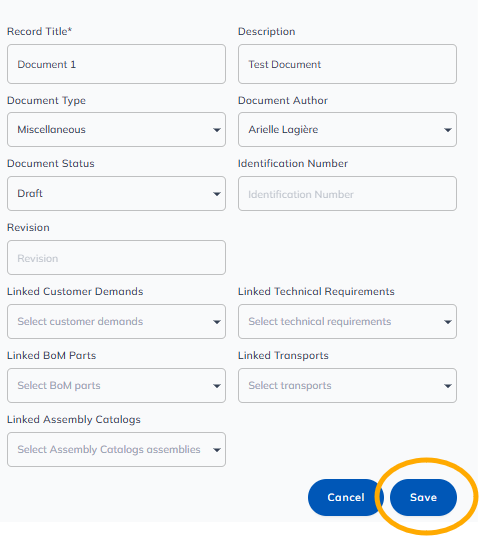The height and width of the screenshot is (537, 480).
Task: Open Document Status dropdown set to Draft
Action: [116, 193]
